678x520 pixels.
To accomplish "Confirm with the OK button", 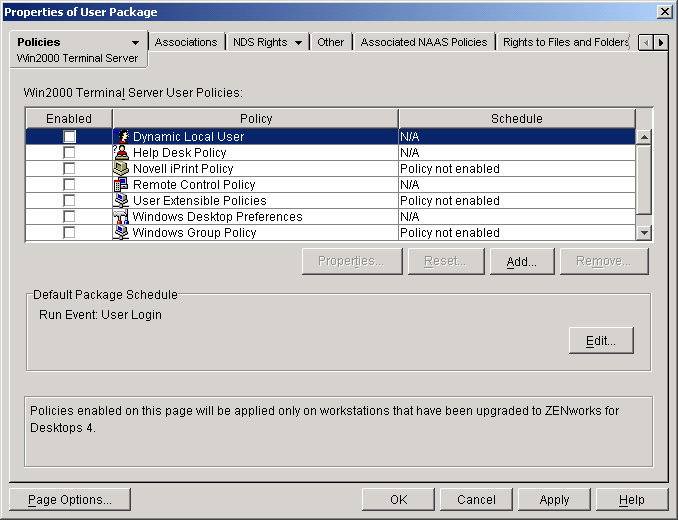I will click(x=398, y=500).
